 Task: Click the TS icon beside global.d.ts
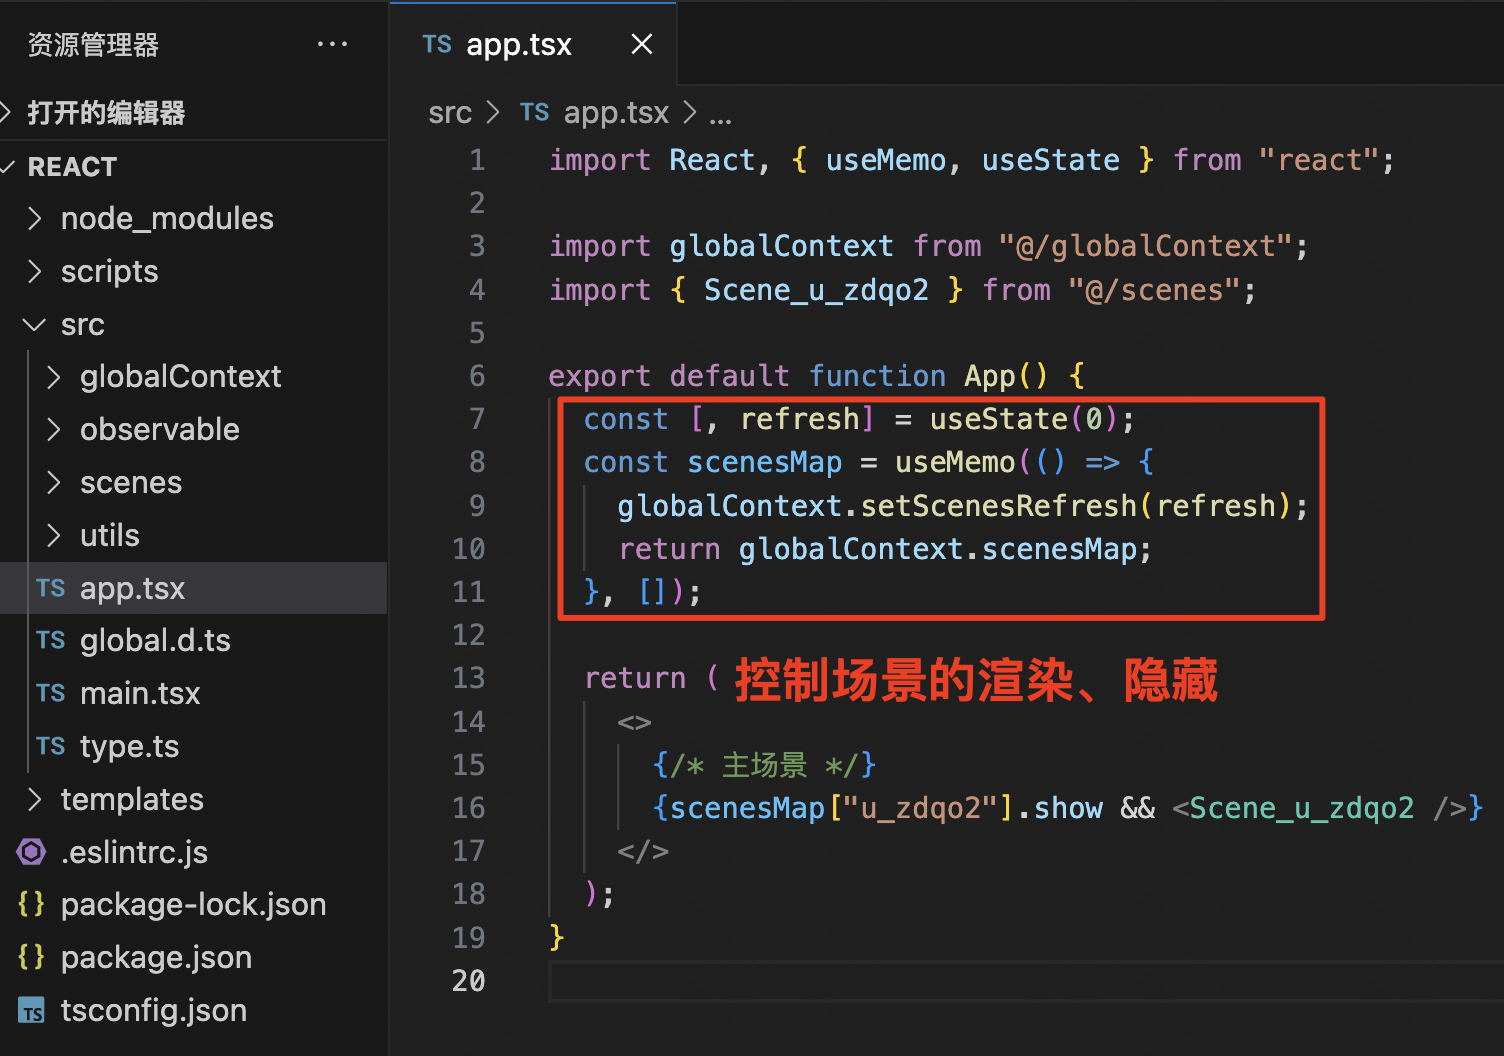click(51, 641)
